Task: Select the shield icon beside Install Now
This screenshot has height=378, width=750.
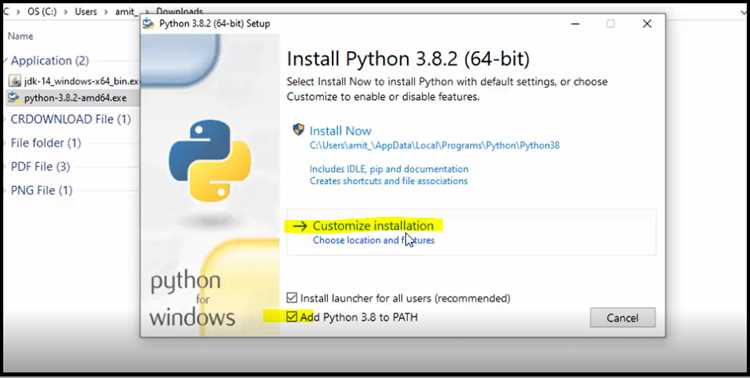Action: [298, 130]
